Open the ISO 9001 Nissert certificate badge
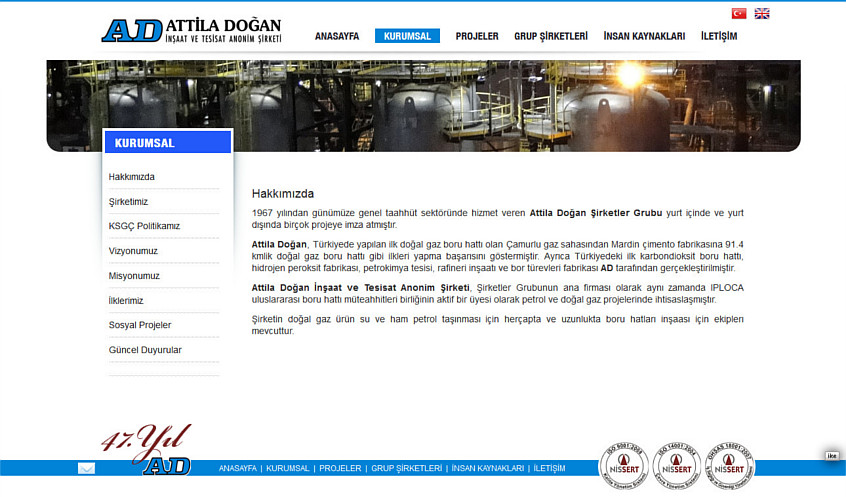 point(624,466)
